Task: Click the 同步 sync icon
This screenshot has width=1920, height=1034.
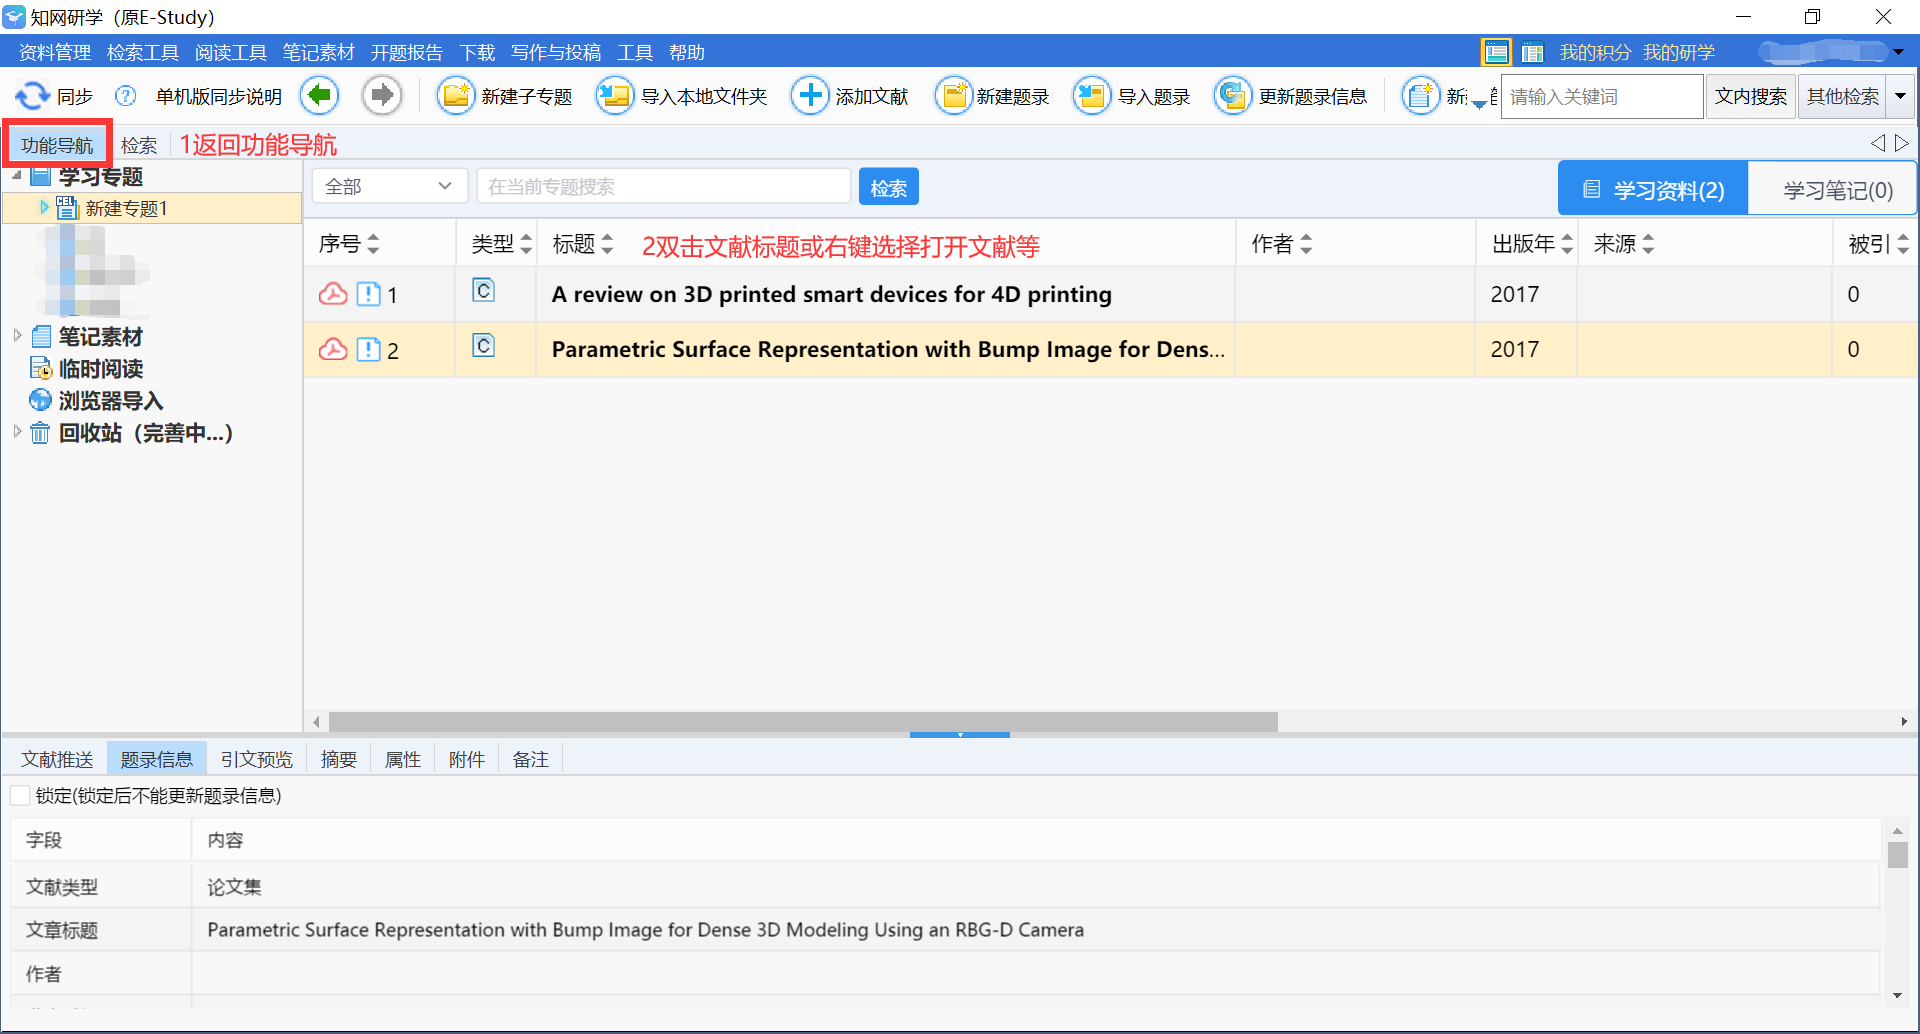Action: (32, 95)
